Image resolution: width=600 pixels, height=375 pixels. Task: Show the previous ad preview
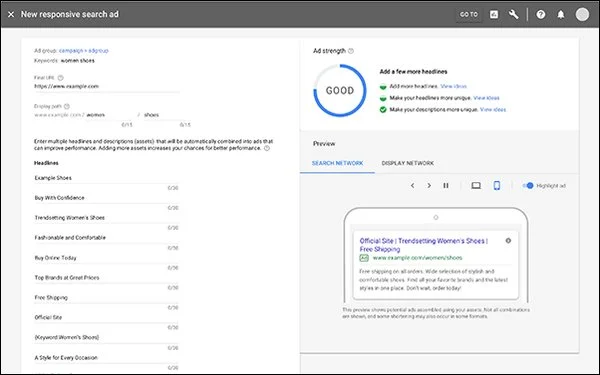click(x=412, y=186)
